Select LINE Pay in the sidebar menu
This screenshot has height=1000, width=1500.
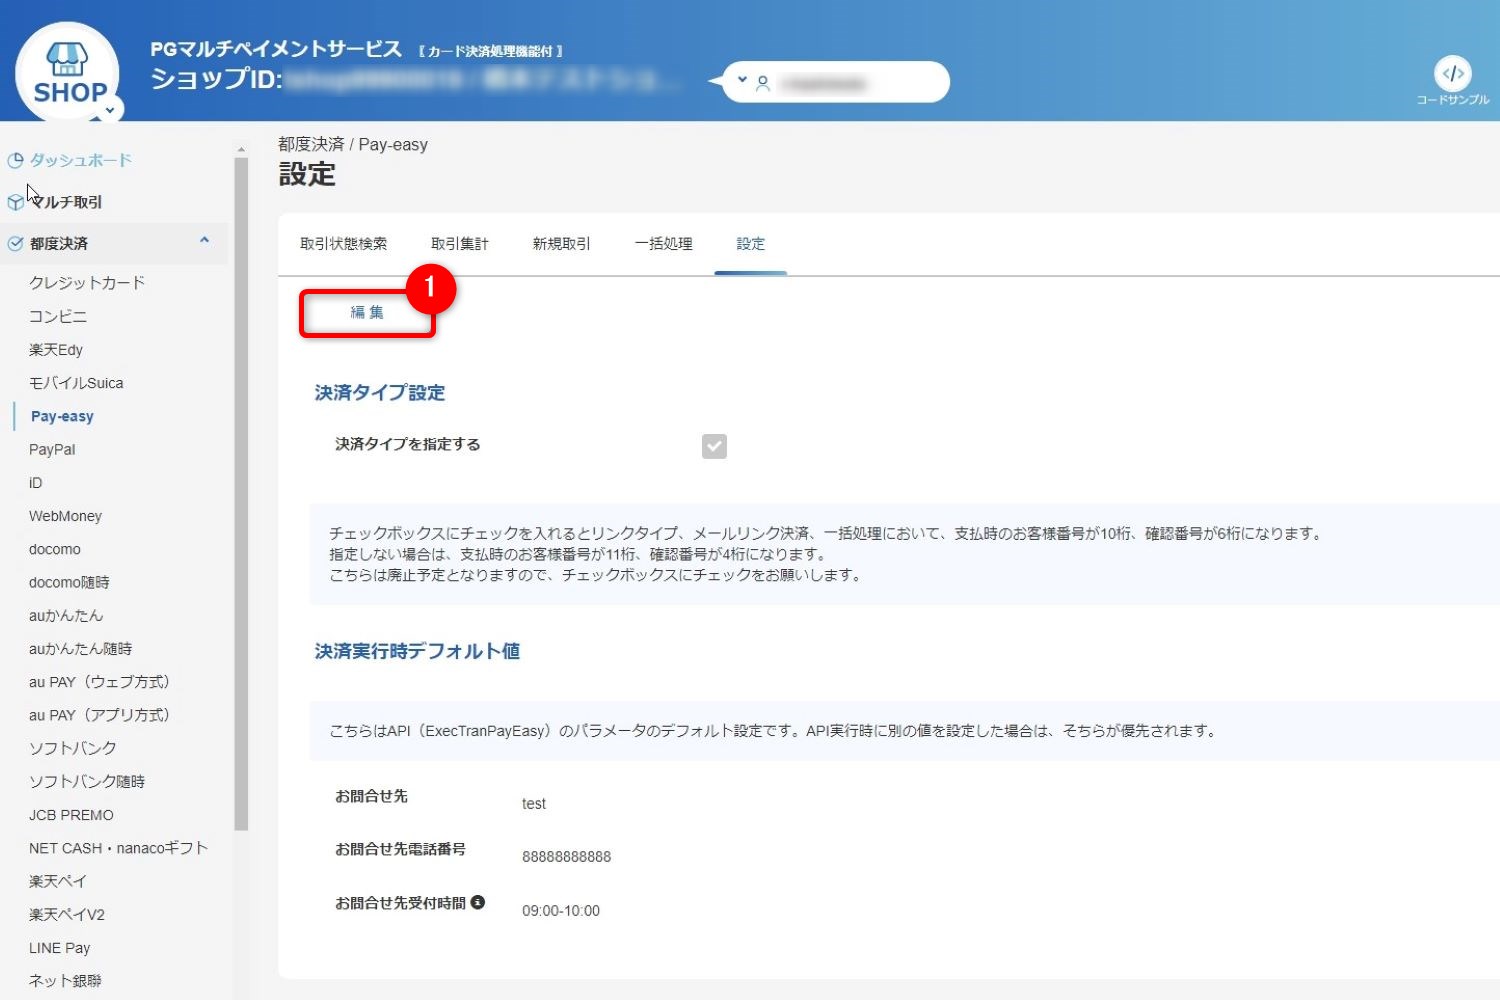60,947
